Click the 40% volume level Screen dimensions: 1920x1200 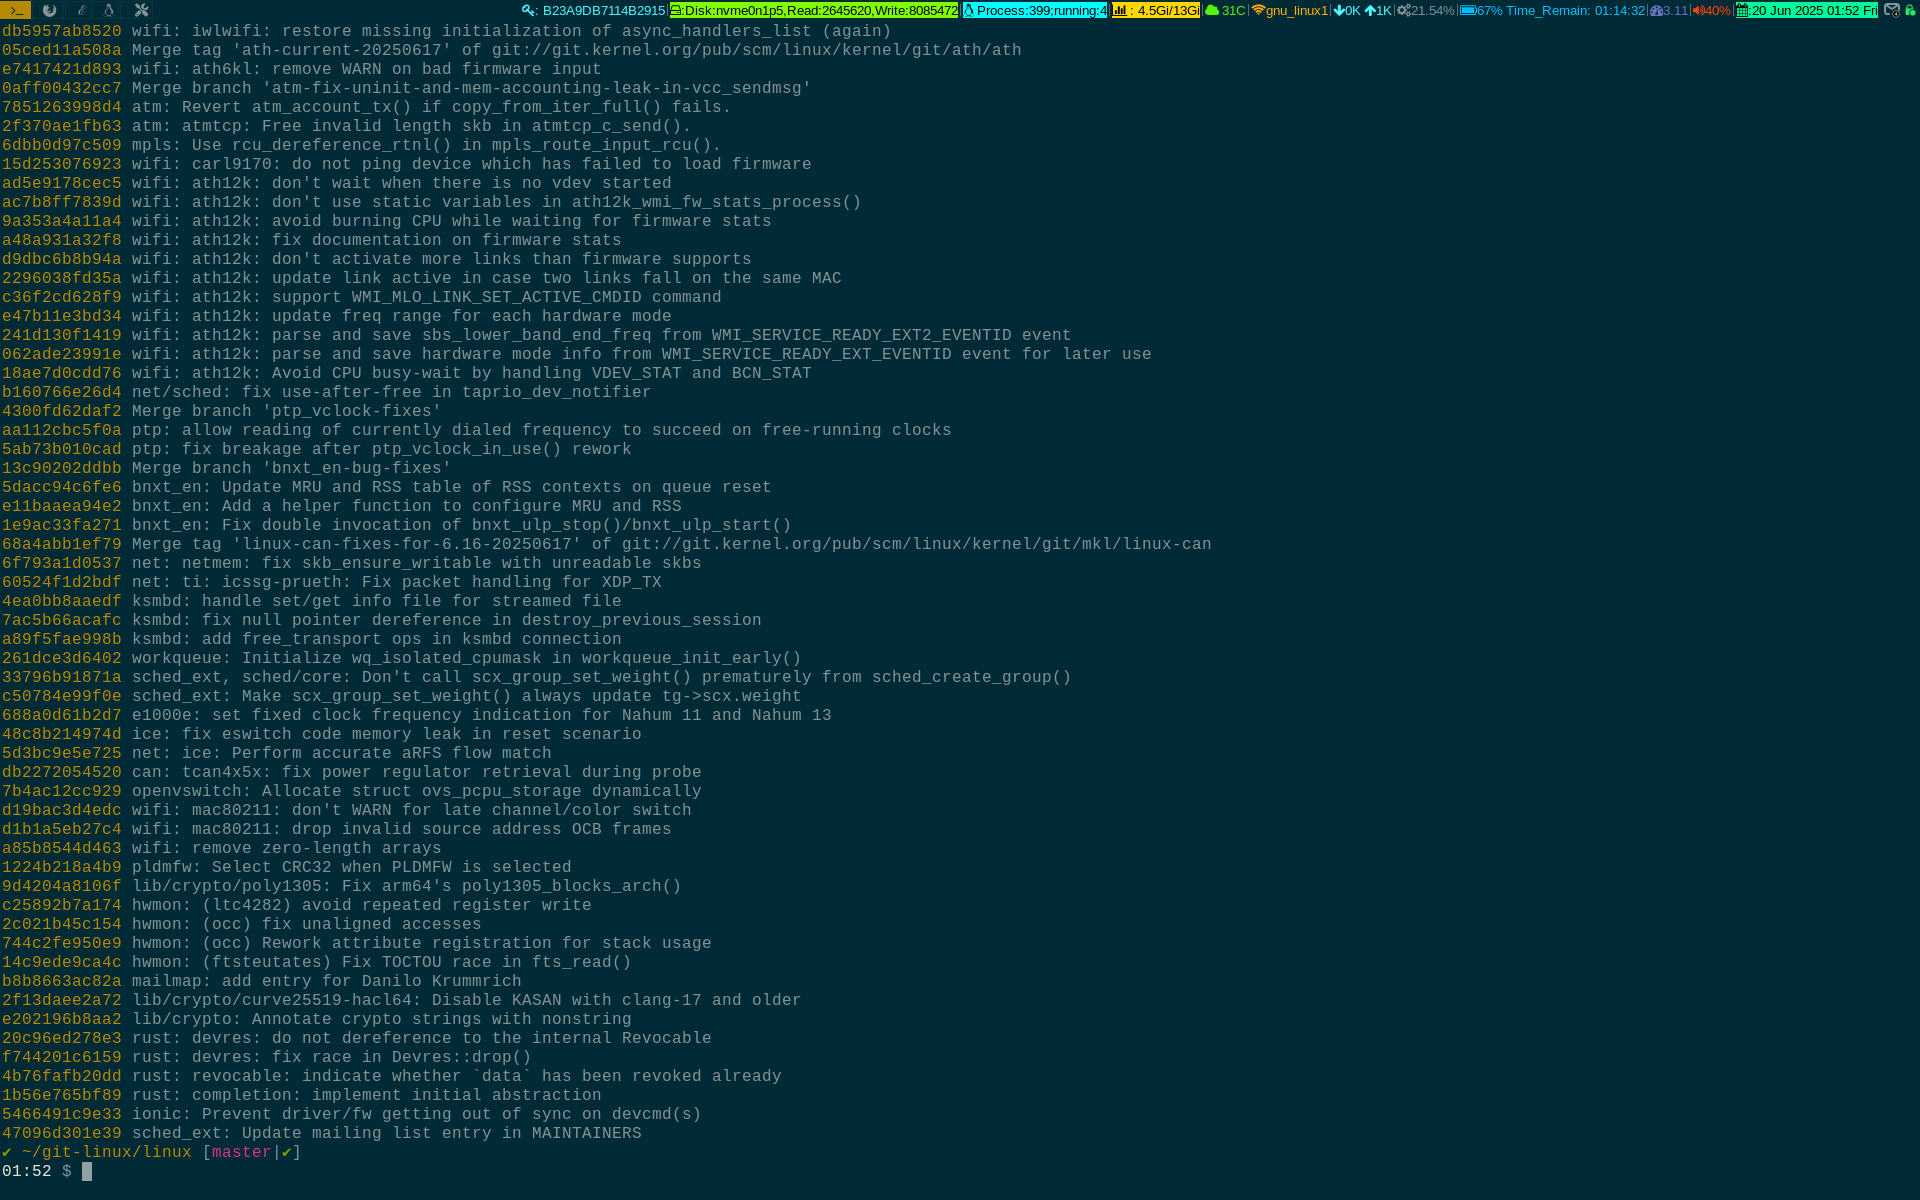click(1717, 10)
